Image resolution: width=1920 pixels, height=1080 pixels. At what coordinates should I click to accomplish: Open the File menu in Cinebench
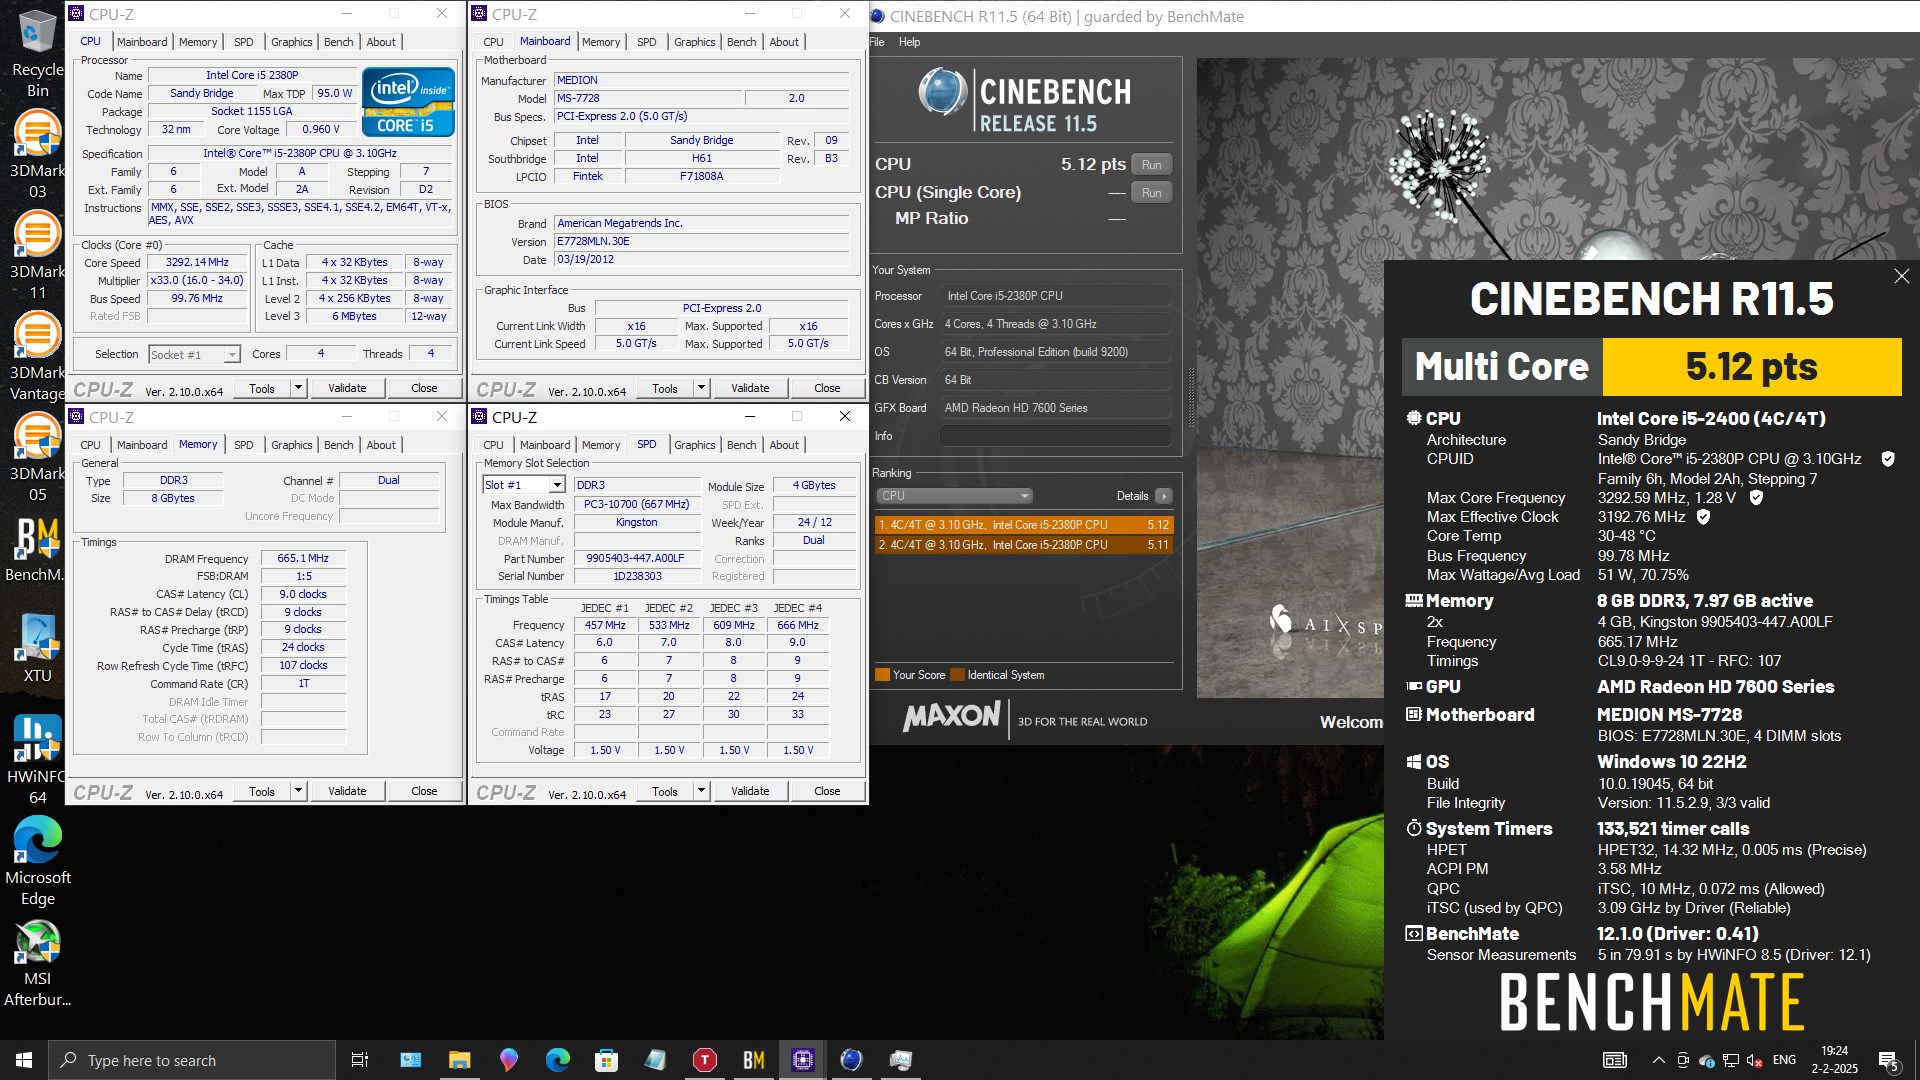(877, 42)
